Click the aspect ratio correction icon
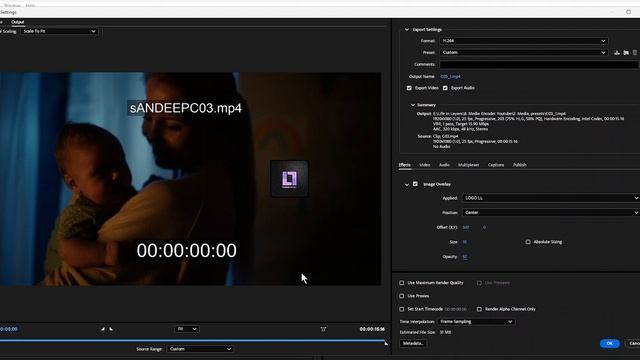The image size is (640, 360). click(323, 329)
